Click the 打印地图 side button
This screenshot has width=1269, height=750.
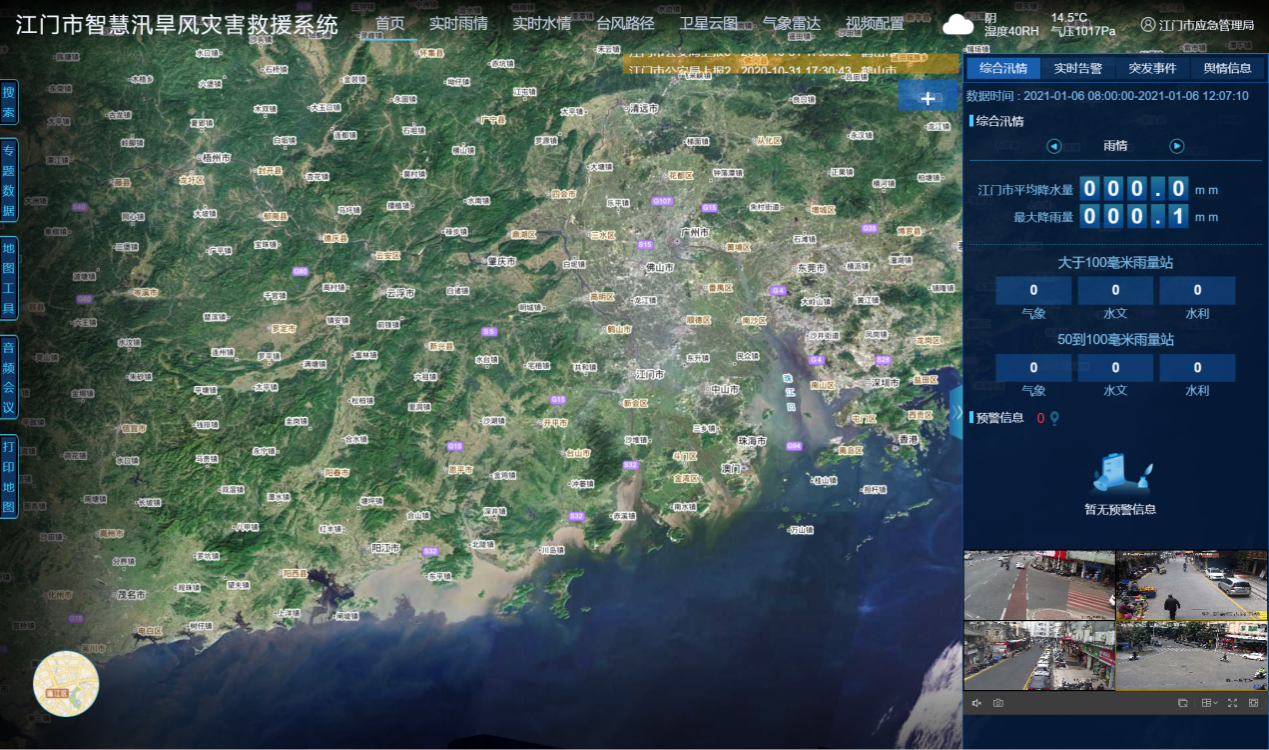tap(8, 475)
